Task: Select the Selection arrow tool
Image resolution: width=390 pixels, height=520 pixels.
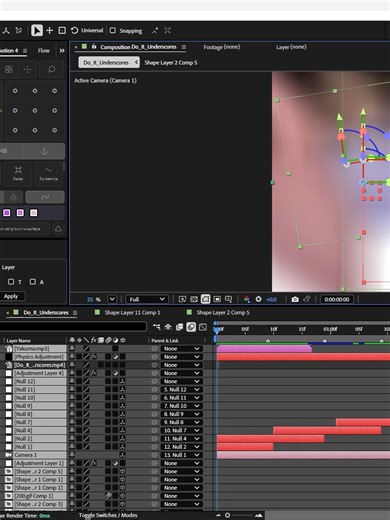Action: point(37,30)
